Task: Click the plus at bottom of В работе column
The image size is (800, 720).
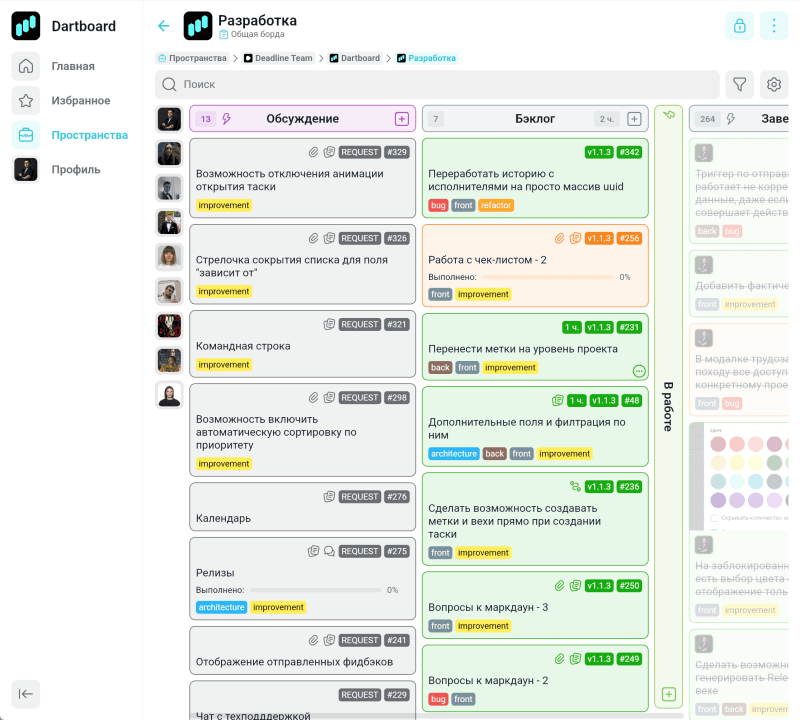Action: (669, 694)
